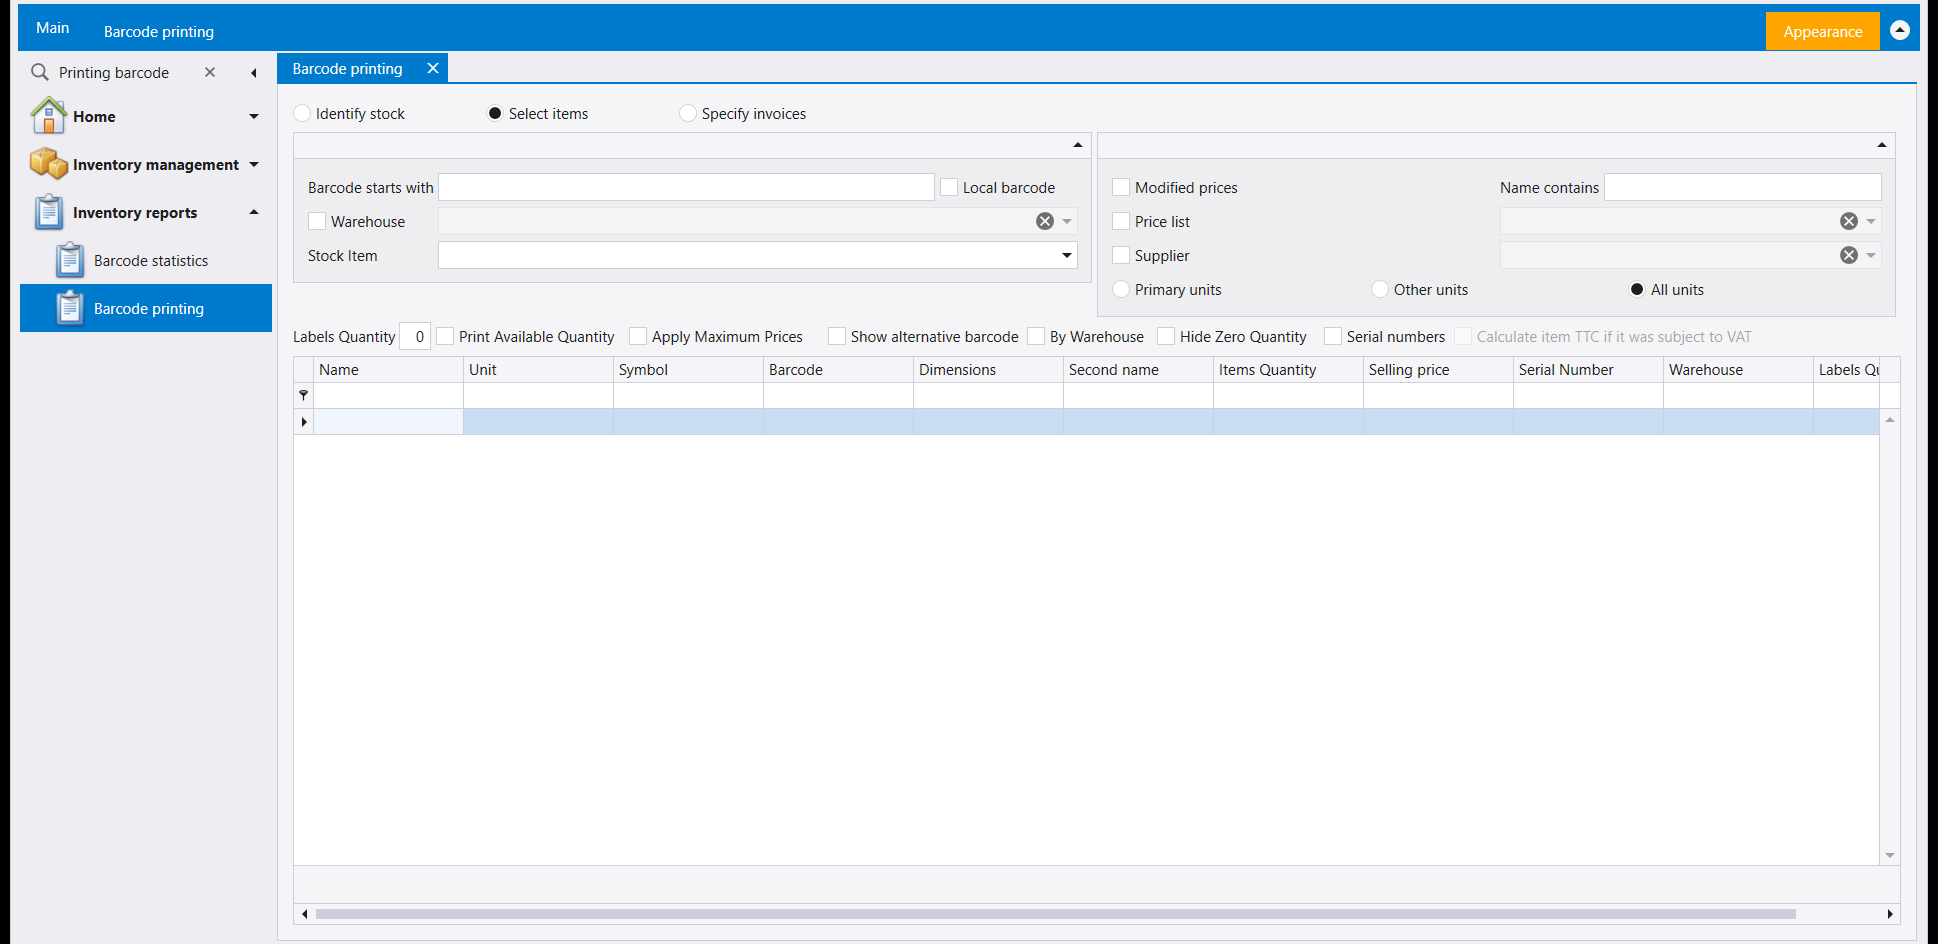Click the round collapse icon beside Appearance
The image size is (1938, 944).
(x=1900, y=31)
